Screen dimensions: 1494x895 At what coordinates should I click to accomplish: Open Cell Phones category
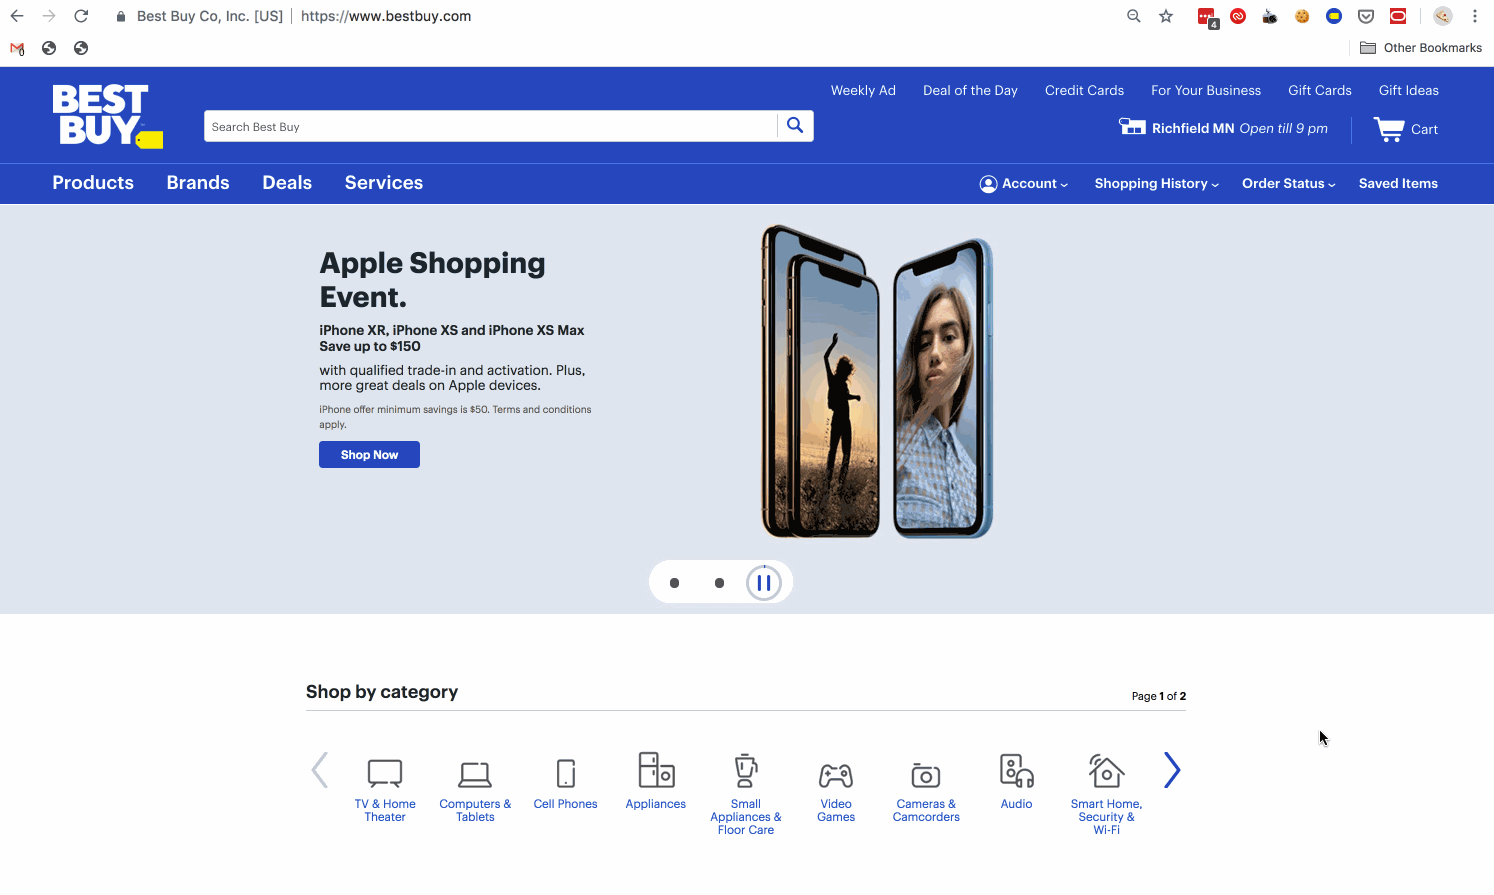(x=565, y=782)
